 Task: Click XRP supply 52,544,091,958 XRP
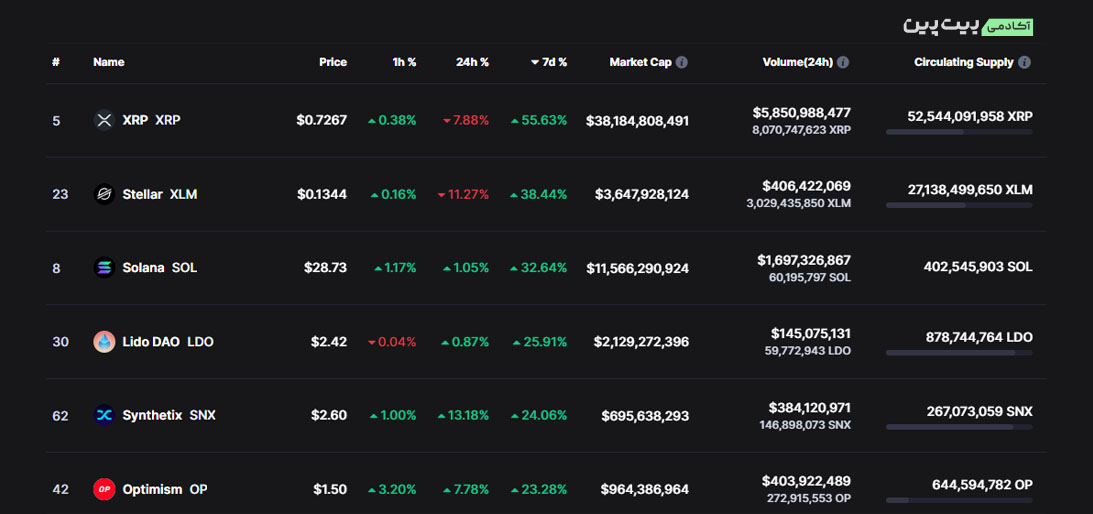pyautogui.click(x=970, y=116)
